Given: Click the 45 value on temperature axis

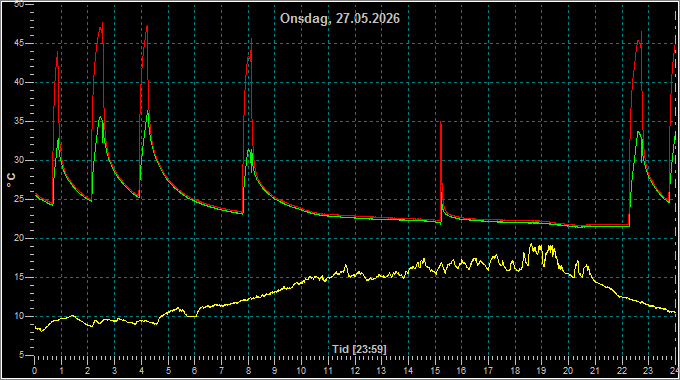Looking at the screenshot, I should point(19,43).
